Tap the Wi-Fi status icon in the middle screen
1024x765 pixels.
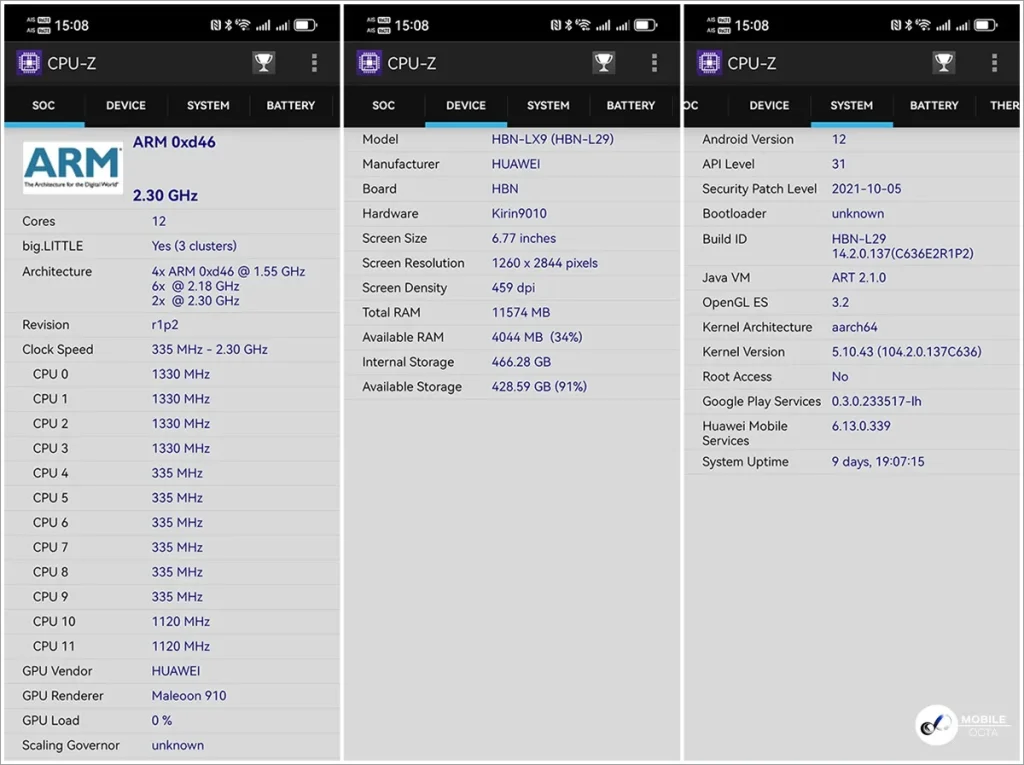[583, 25]
